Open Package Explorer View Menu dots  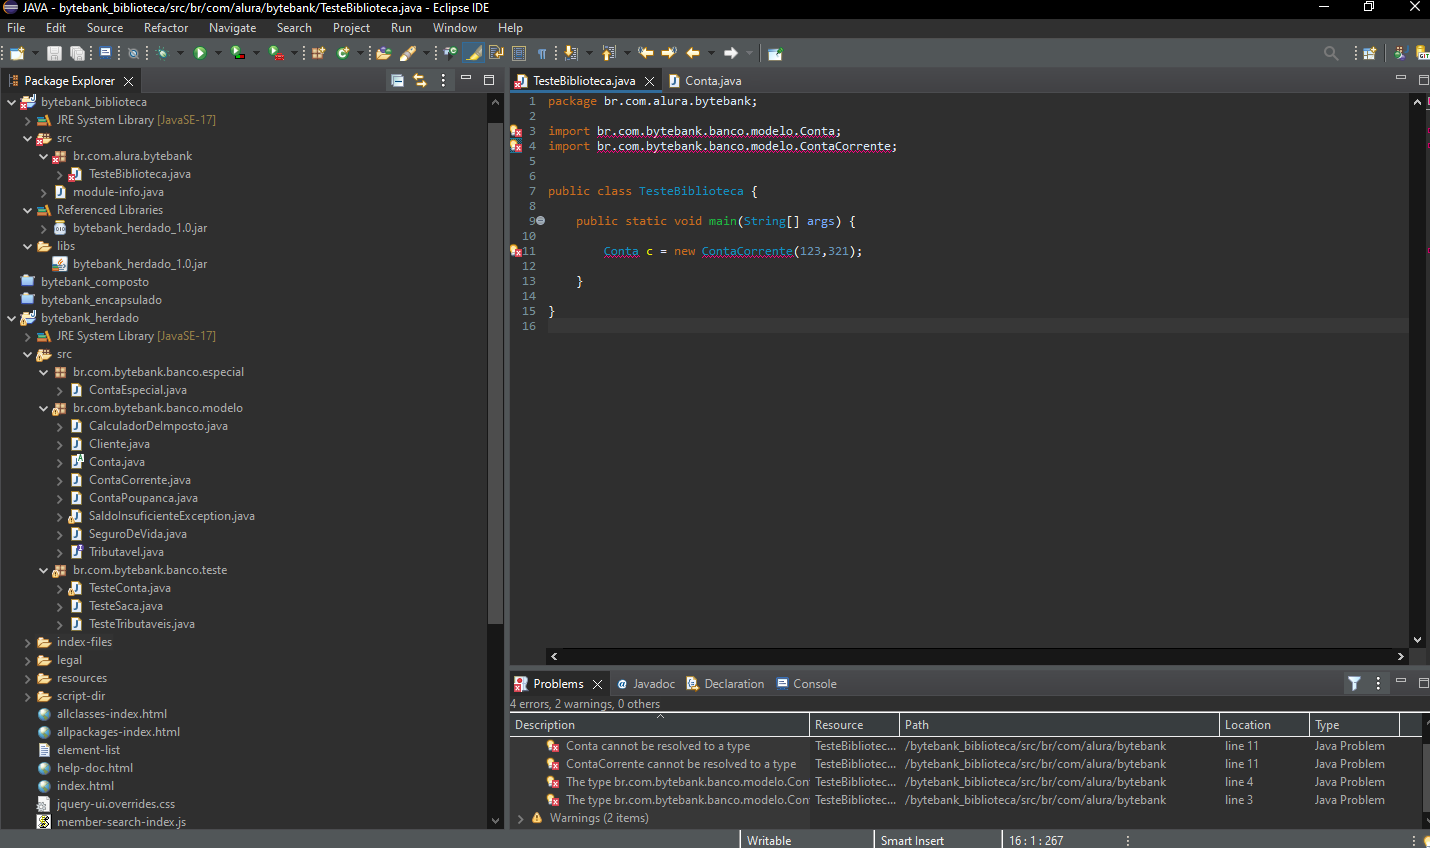pos(443,80)
